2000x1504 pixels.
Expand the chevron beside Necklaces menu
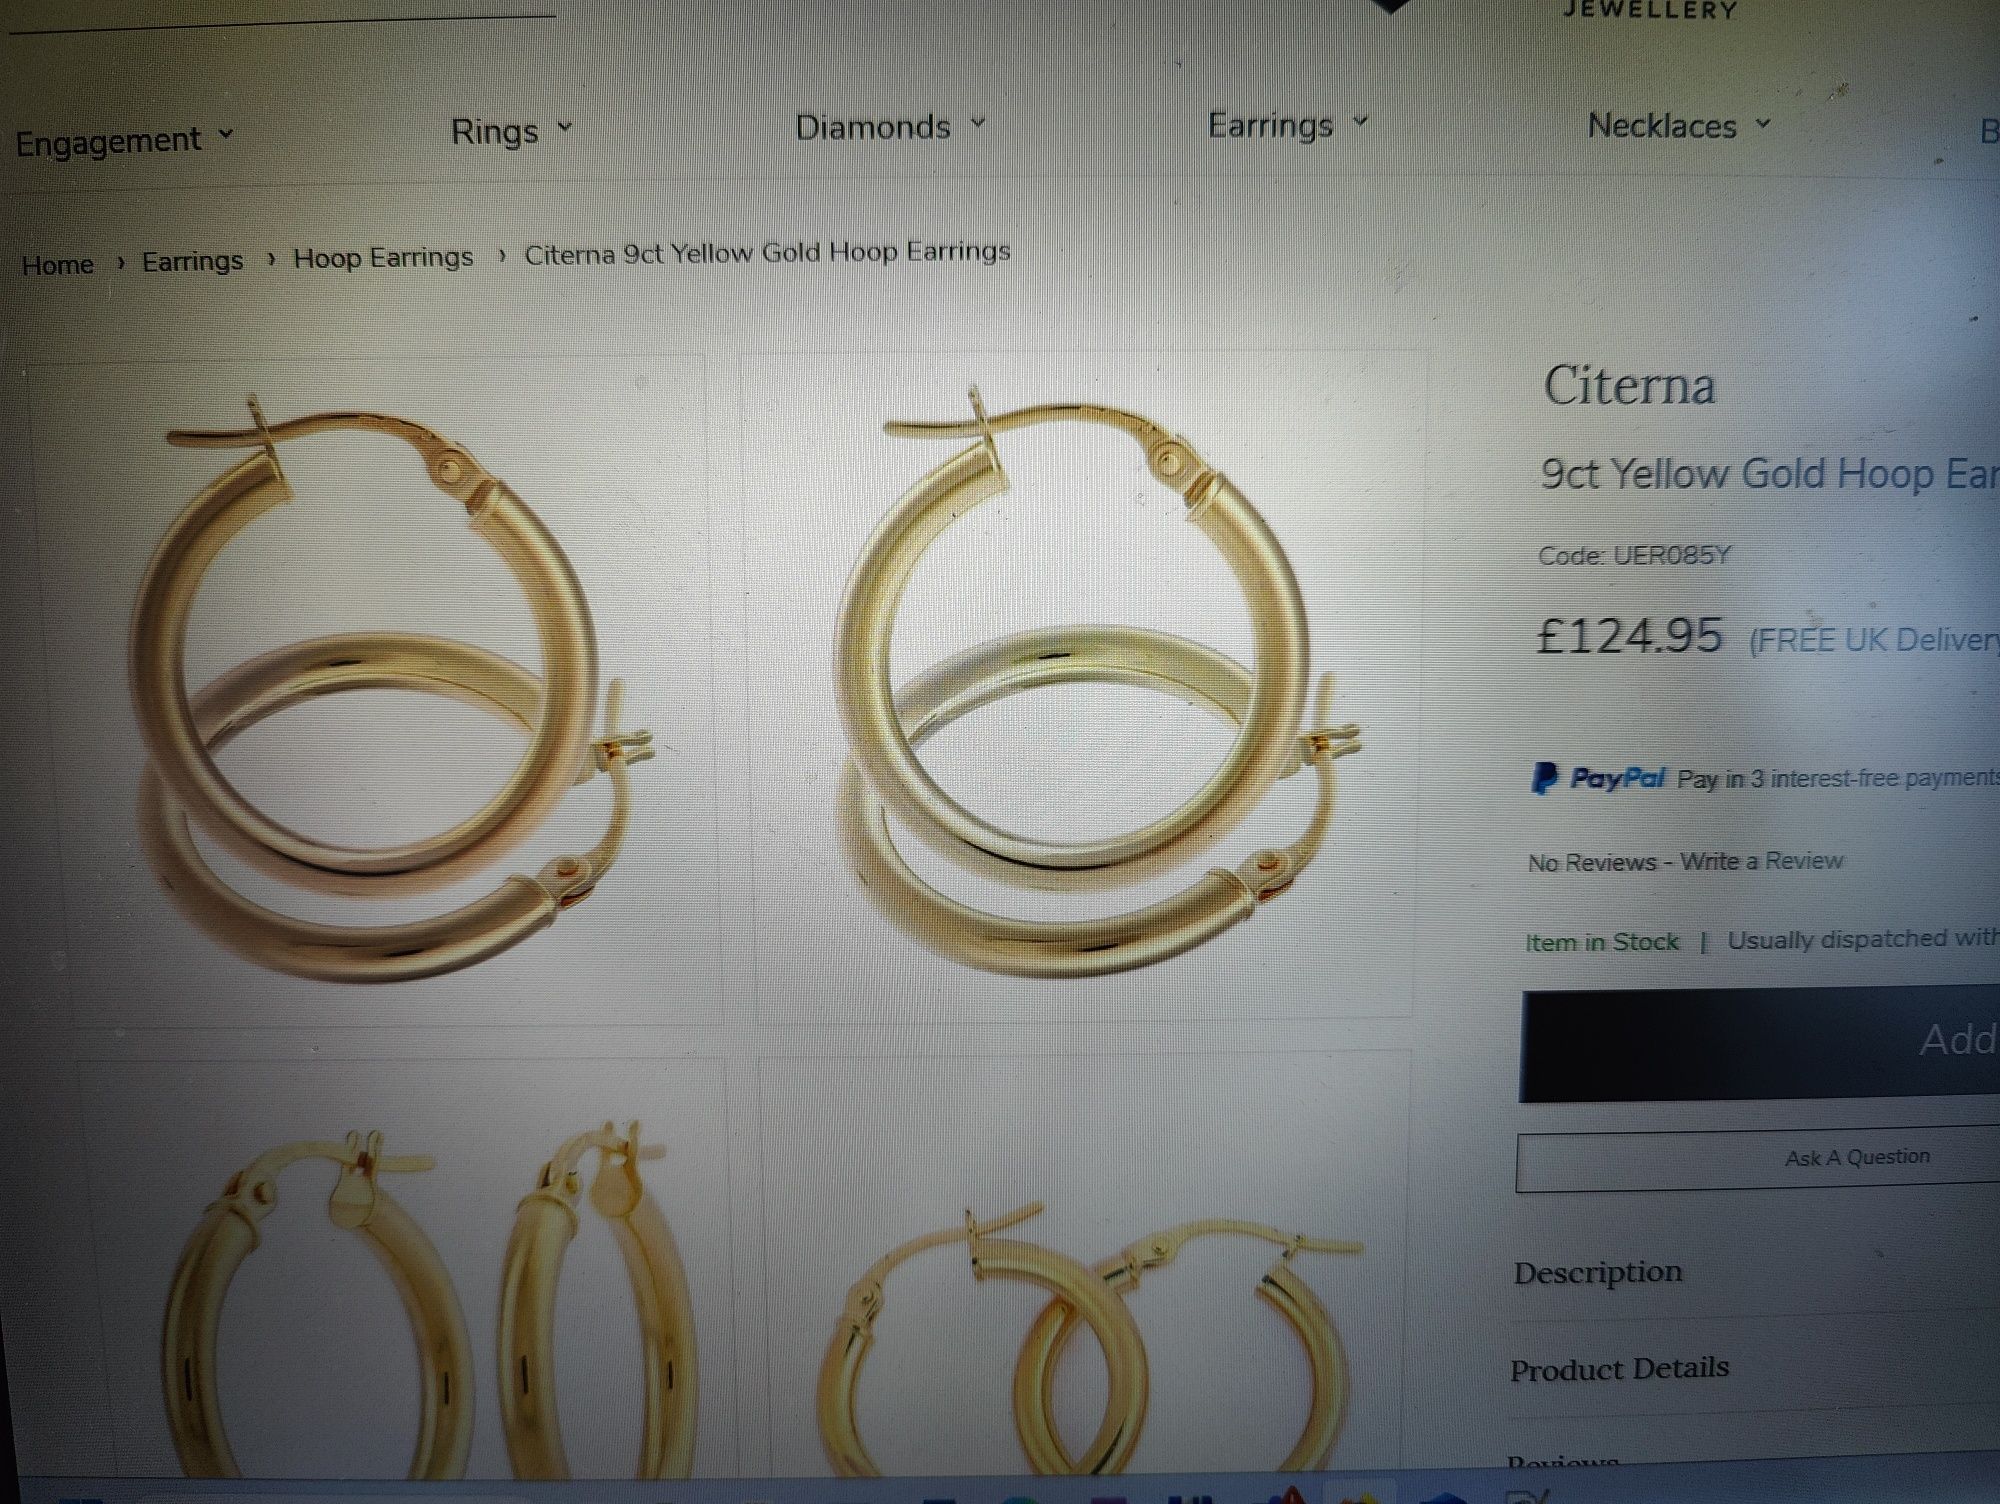pyautogui.click(x=1762, y=123)
